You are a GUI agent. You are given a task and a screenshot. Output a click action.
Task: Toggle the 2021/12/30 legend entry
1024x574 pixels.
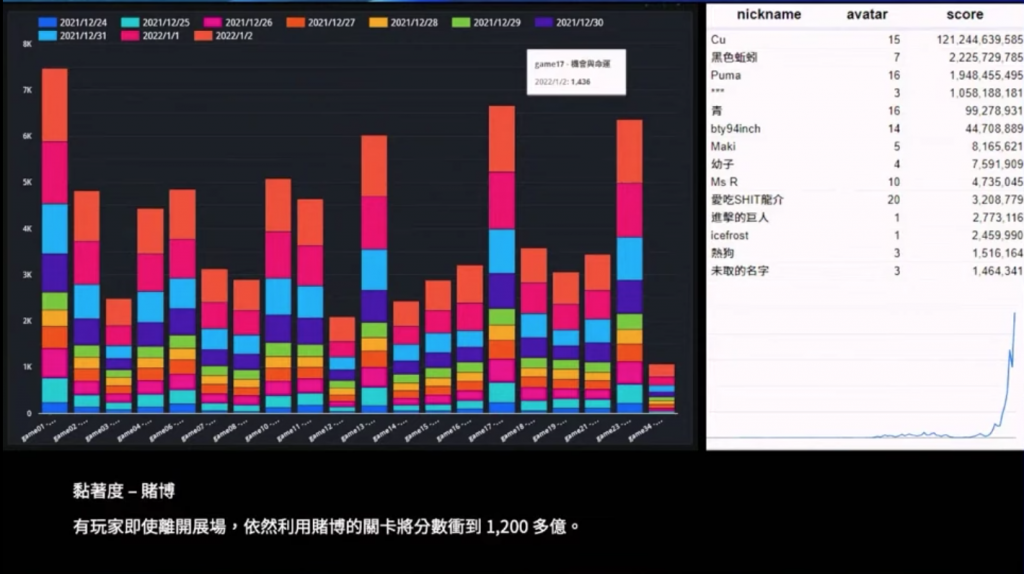click(x=569, y=22)
